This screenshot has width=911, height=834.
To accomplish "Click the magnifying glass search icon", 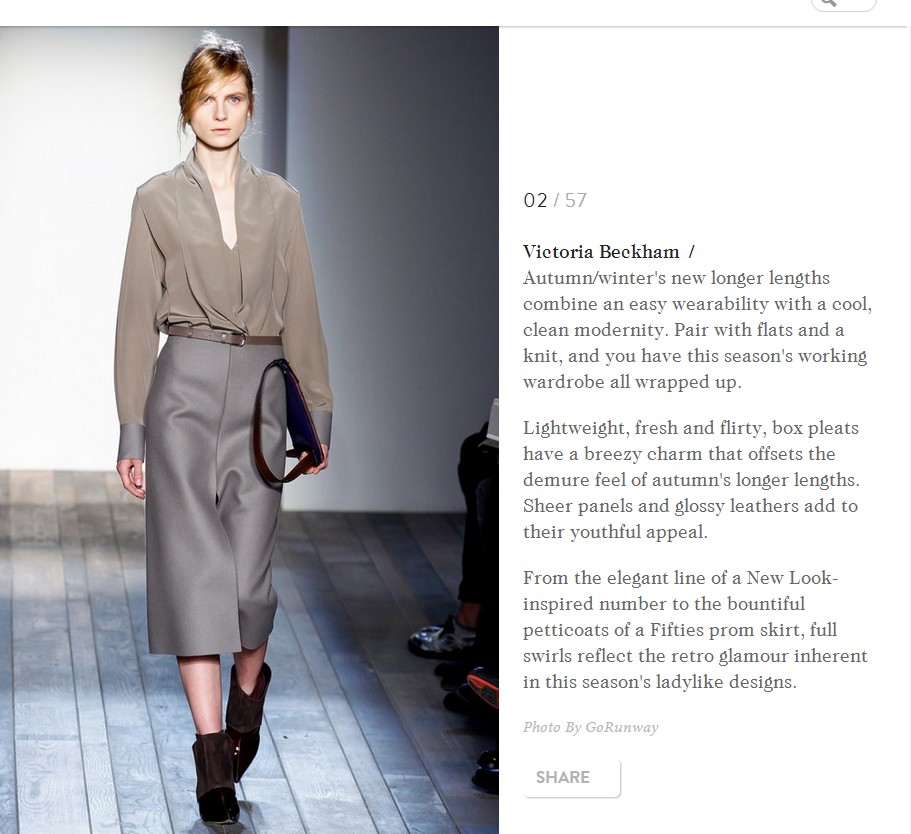I will pos(829,2).
